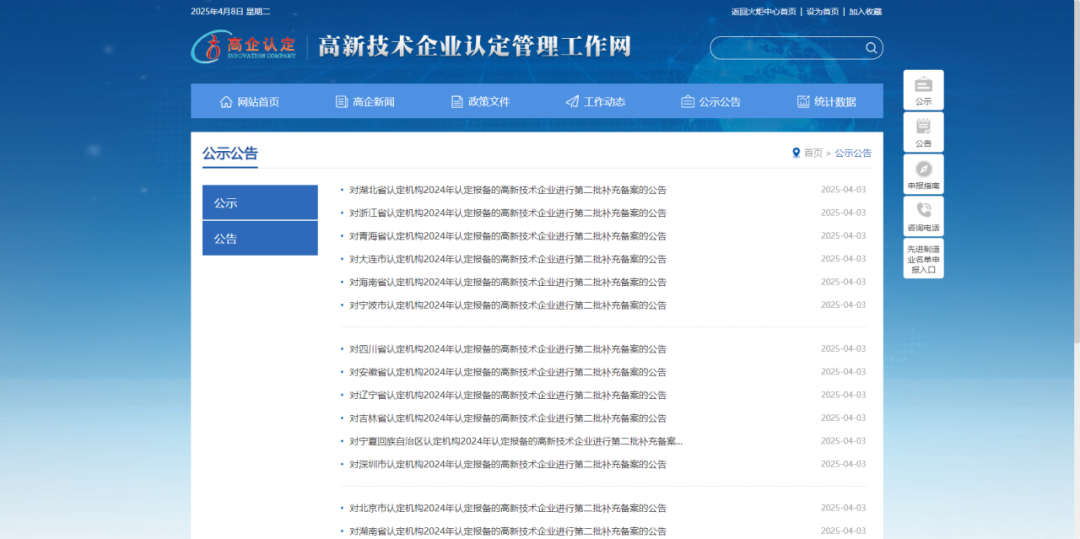Click the location pin icon in breadcrumb
Screen dimensions: 1080x539
(x=796, y=153)
